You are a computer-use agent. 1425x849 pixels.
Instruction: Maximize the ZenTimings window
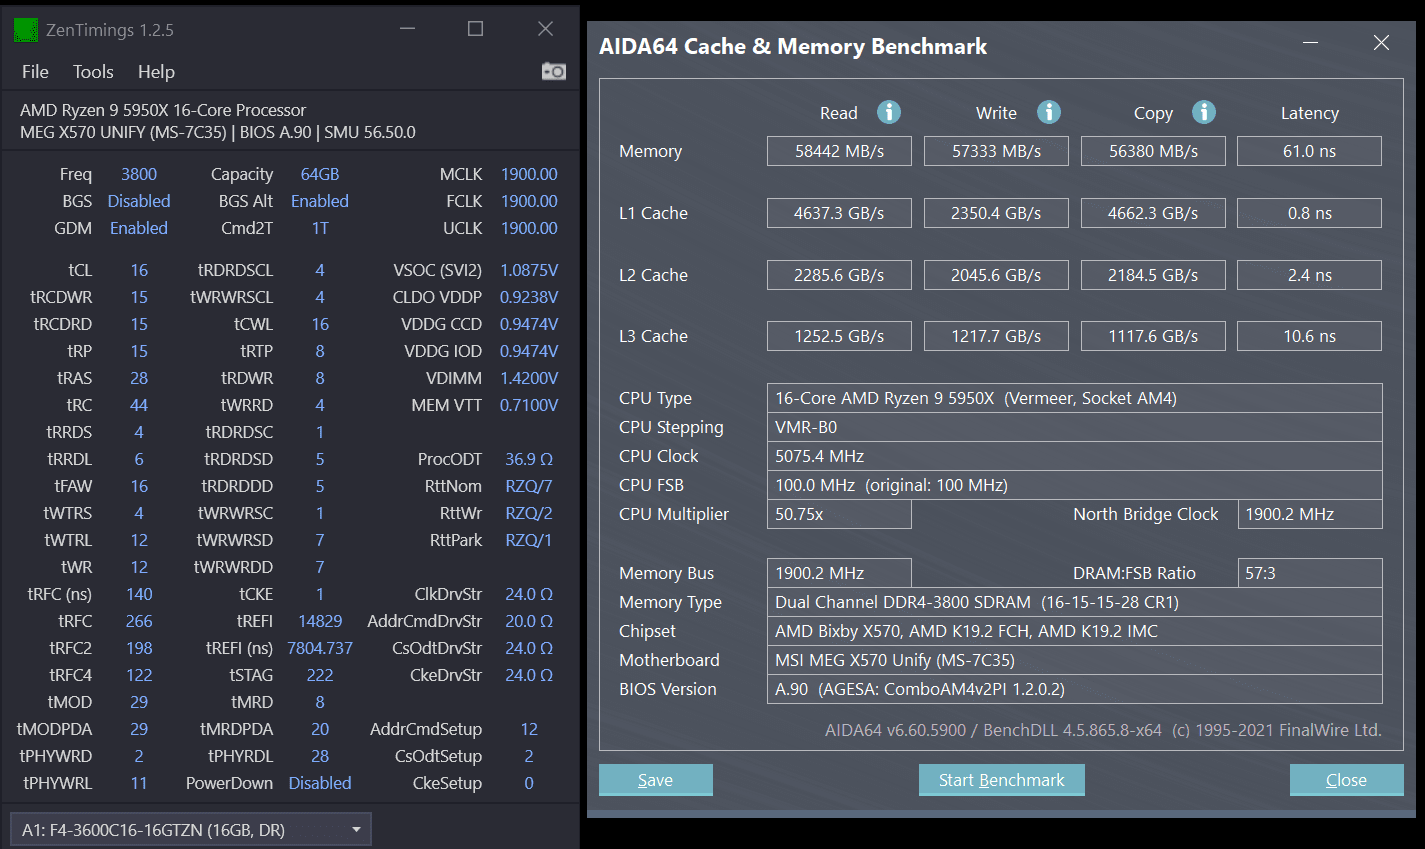476,29
